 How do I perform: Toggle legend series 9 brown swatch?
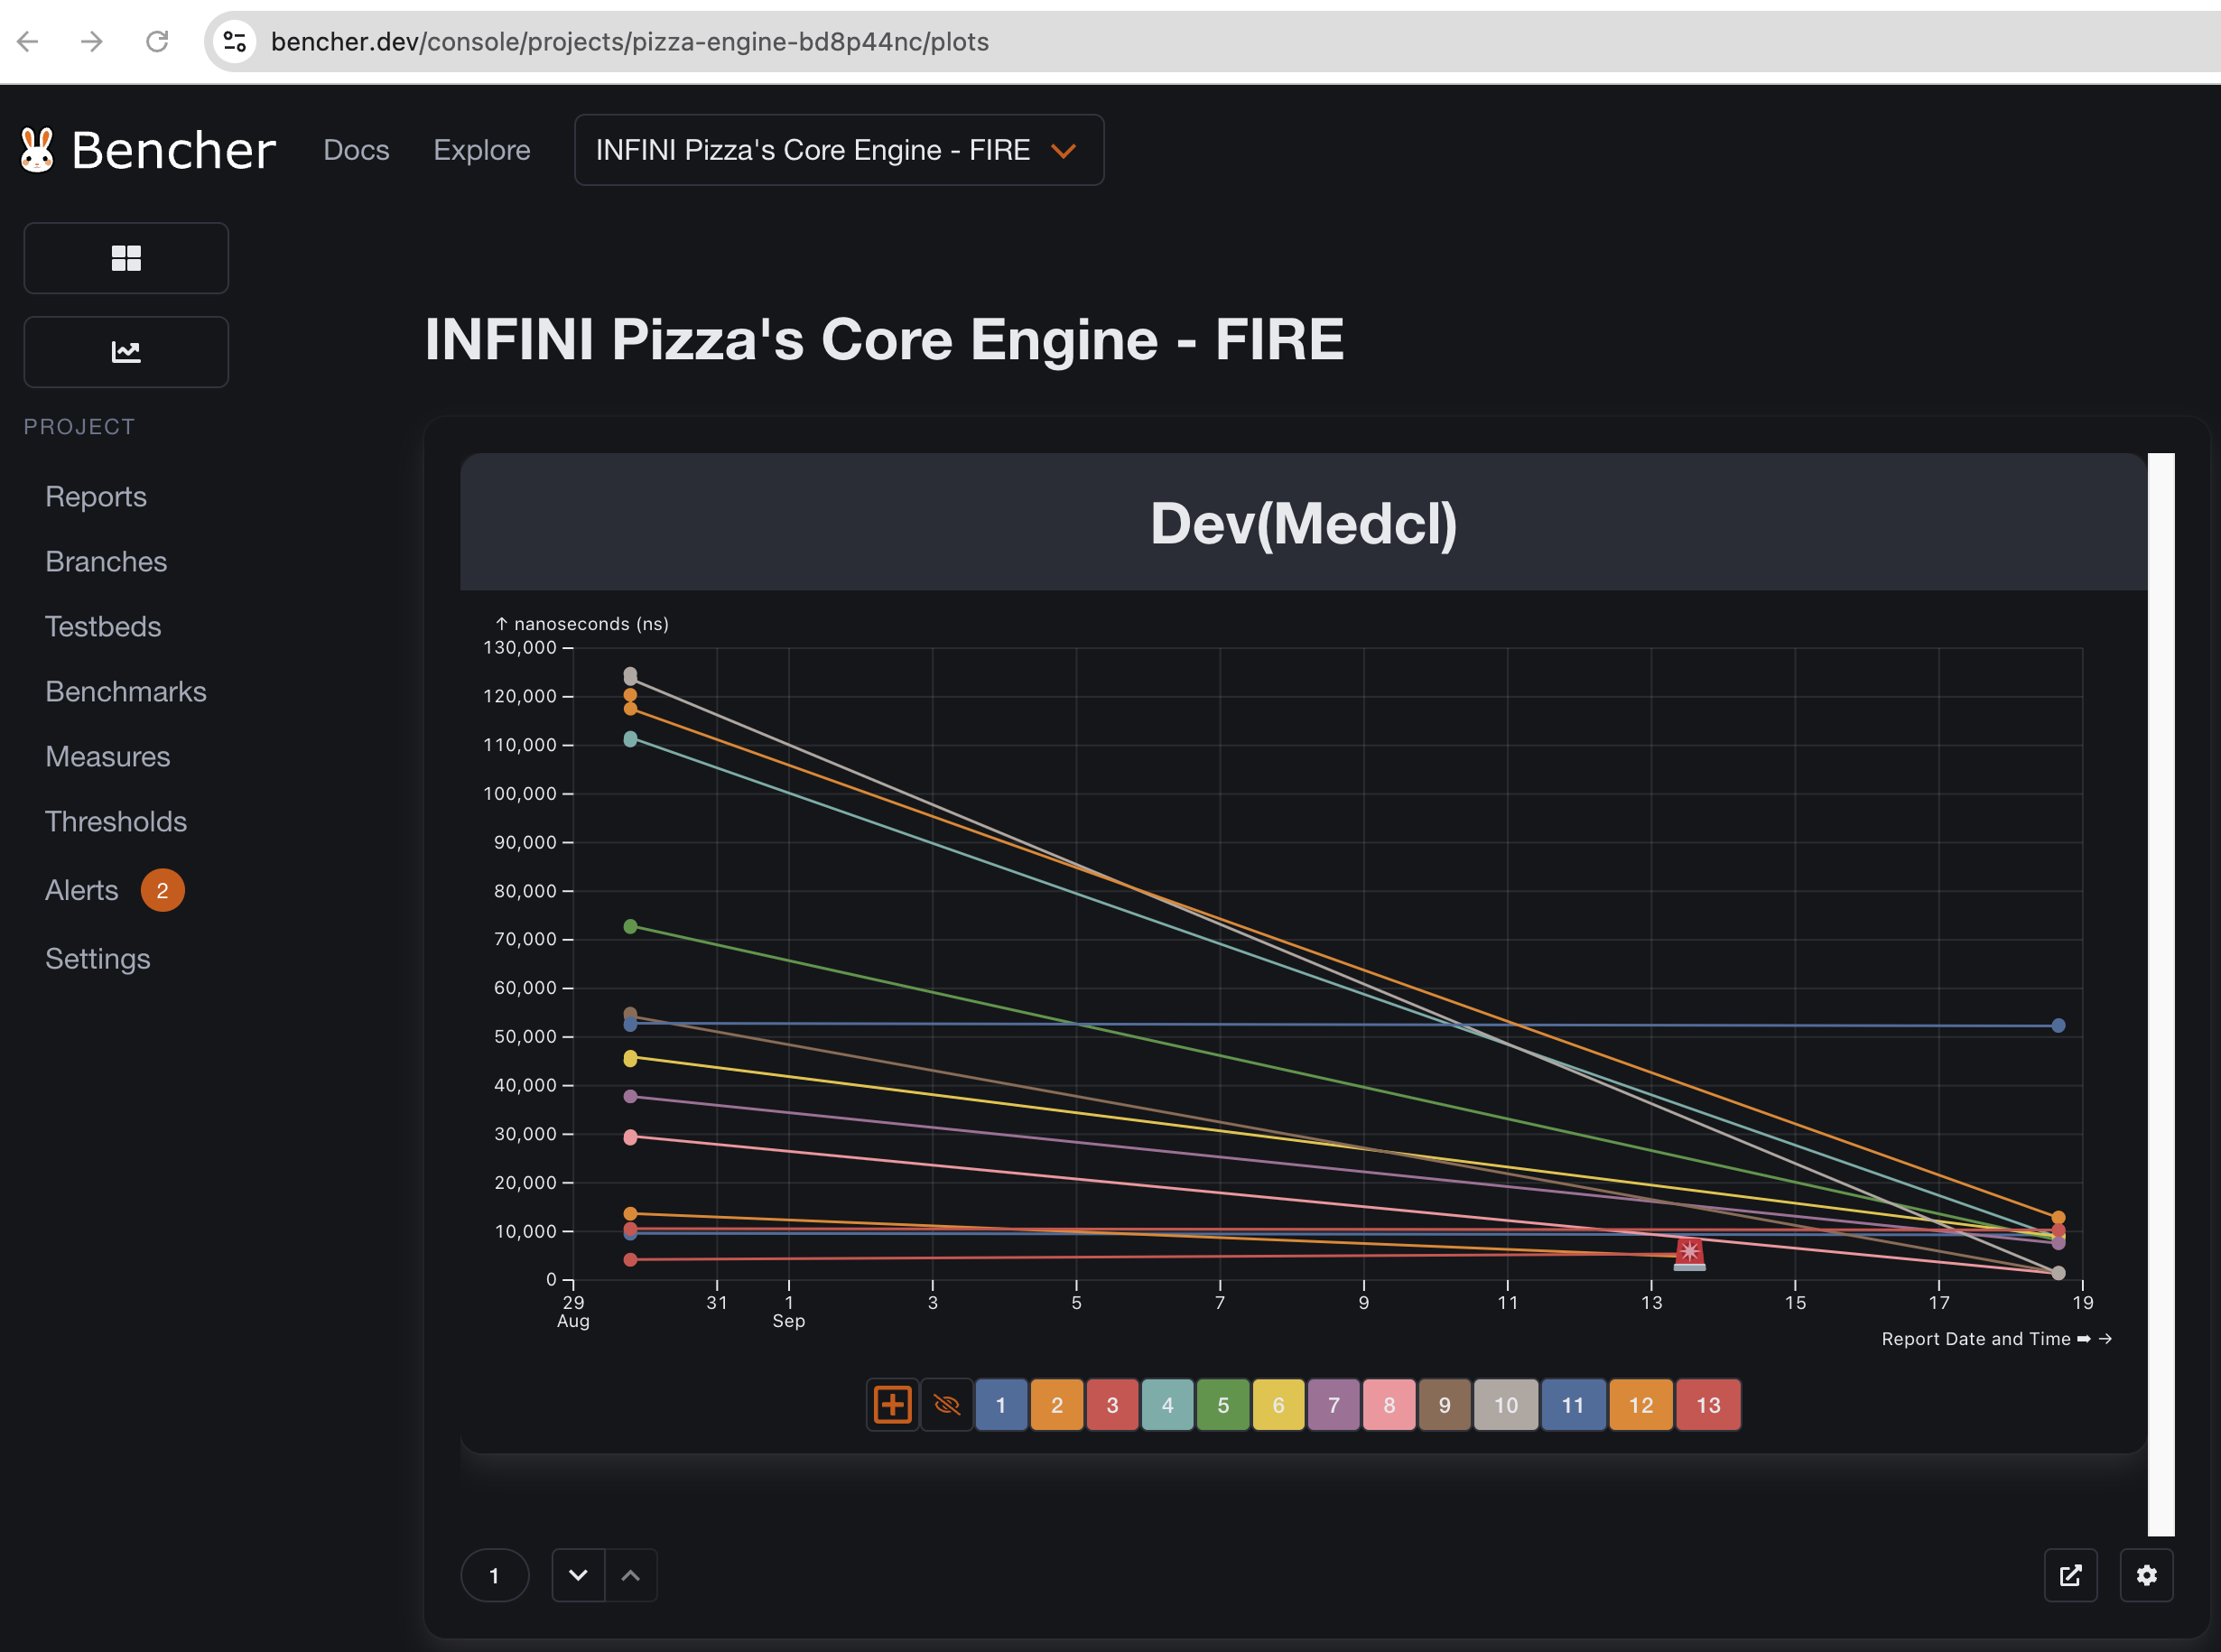coord(1445,1405)
